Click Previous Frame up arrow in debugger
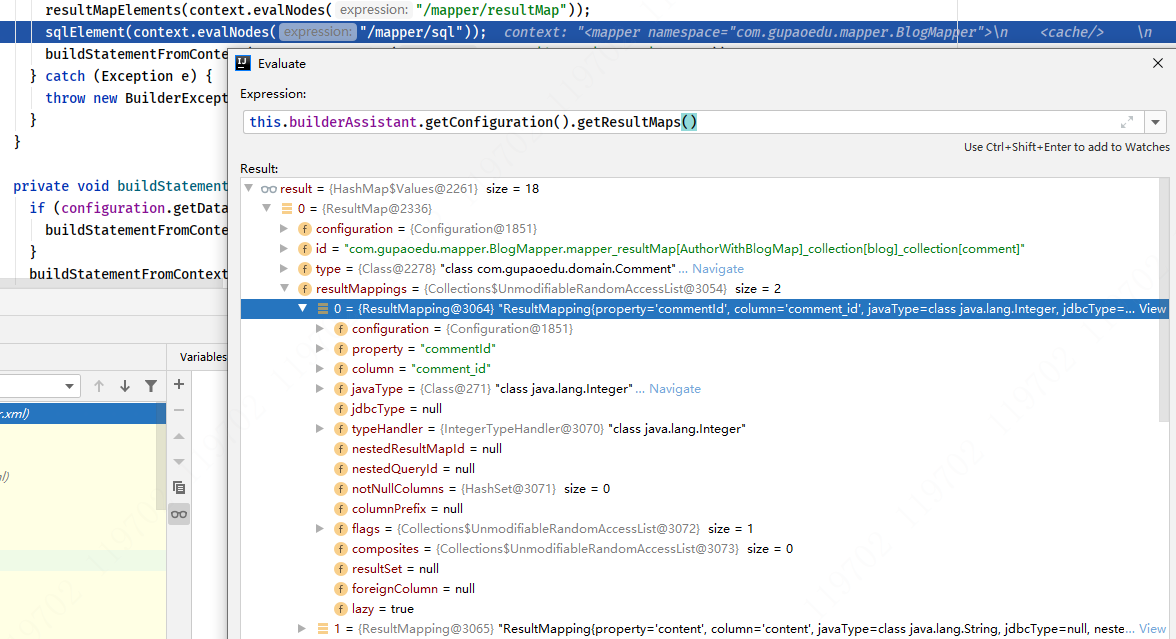The image size is (1176, 639). point(99,386)
